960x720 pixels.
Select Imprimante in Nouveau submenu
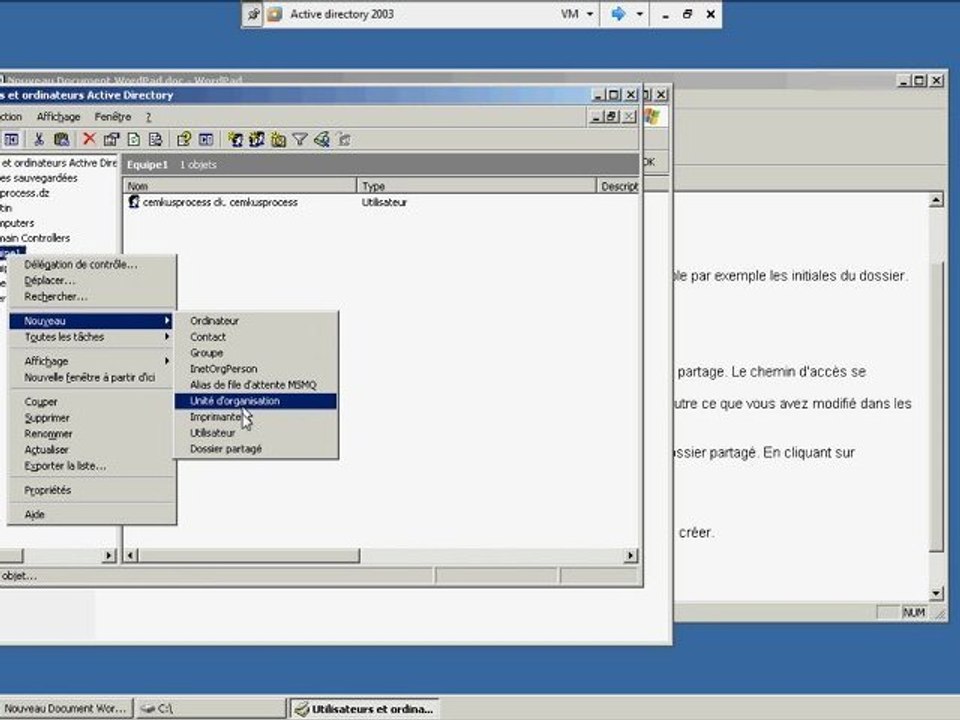tap(256, 416)
